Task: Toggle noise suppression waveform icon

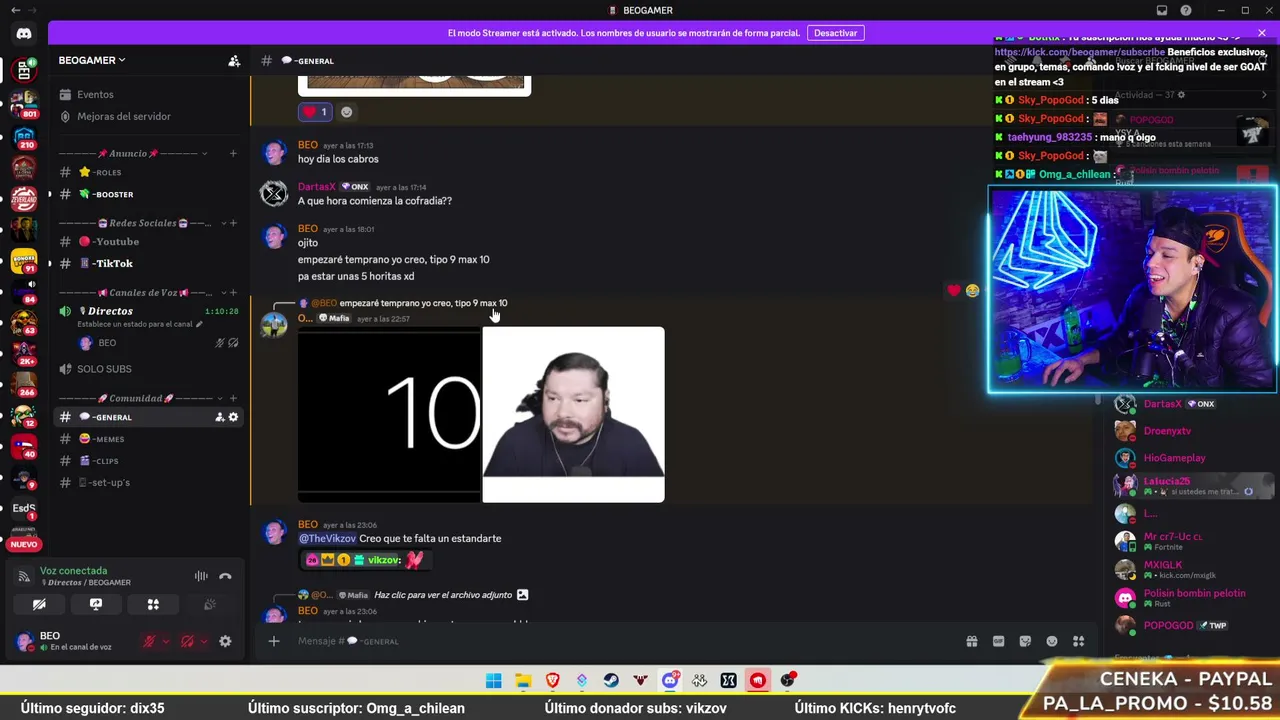Action: pos(201,576)
